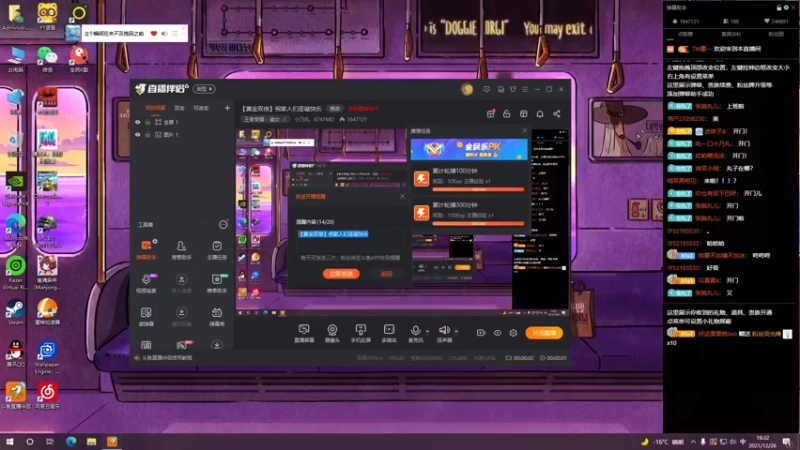Open Edge browser from taskbar

[x=70, y=442]
